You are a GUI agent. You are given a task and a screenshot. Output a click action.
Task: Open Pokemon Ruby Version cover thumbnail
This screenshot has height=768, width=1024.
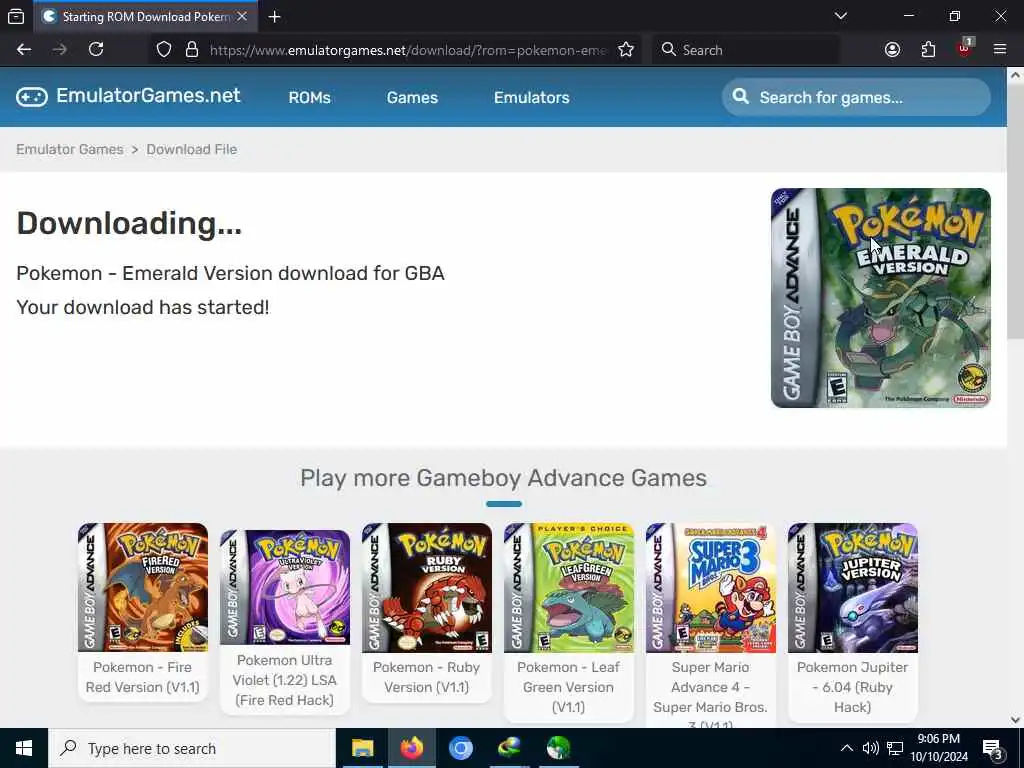[x=426, y=587]
